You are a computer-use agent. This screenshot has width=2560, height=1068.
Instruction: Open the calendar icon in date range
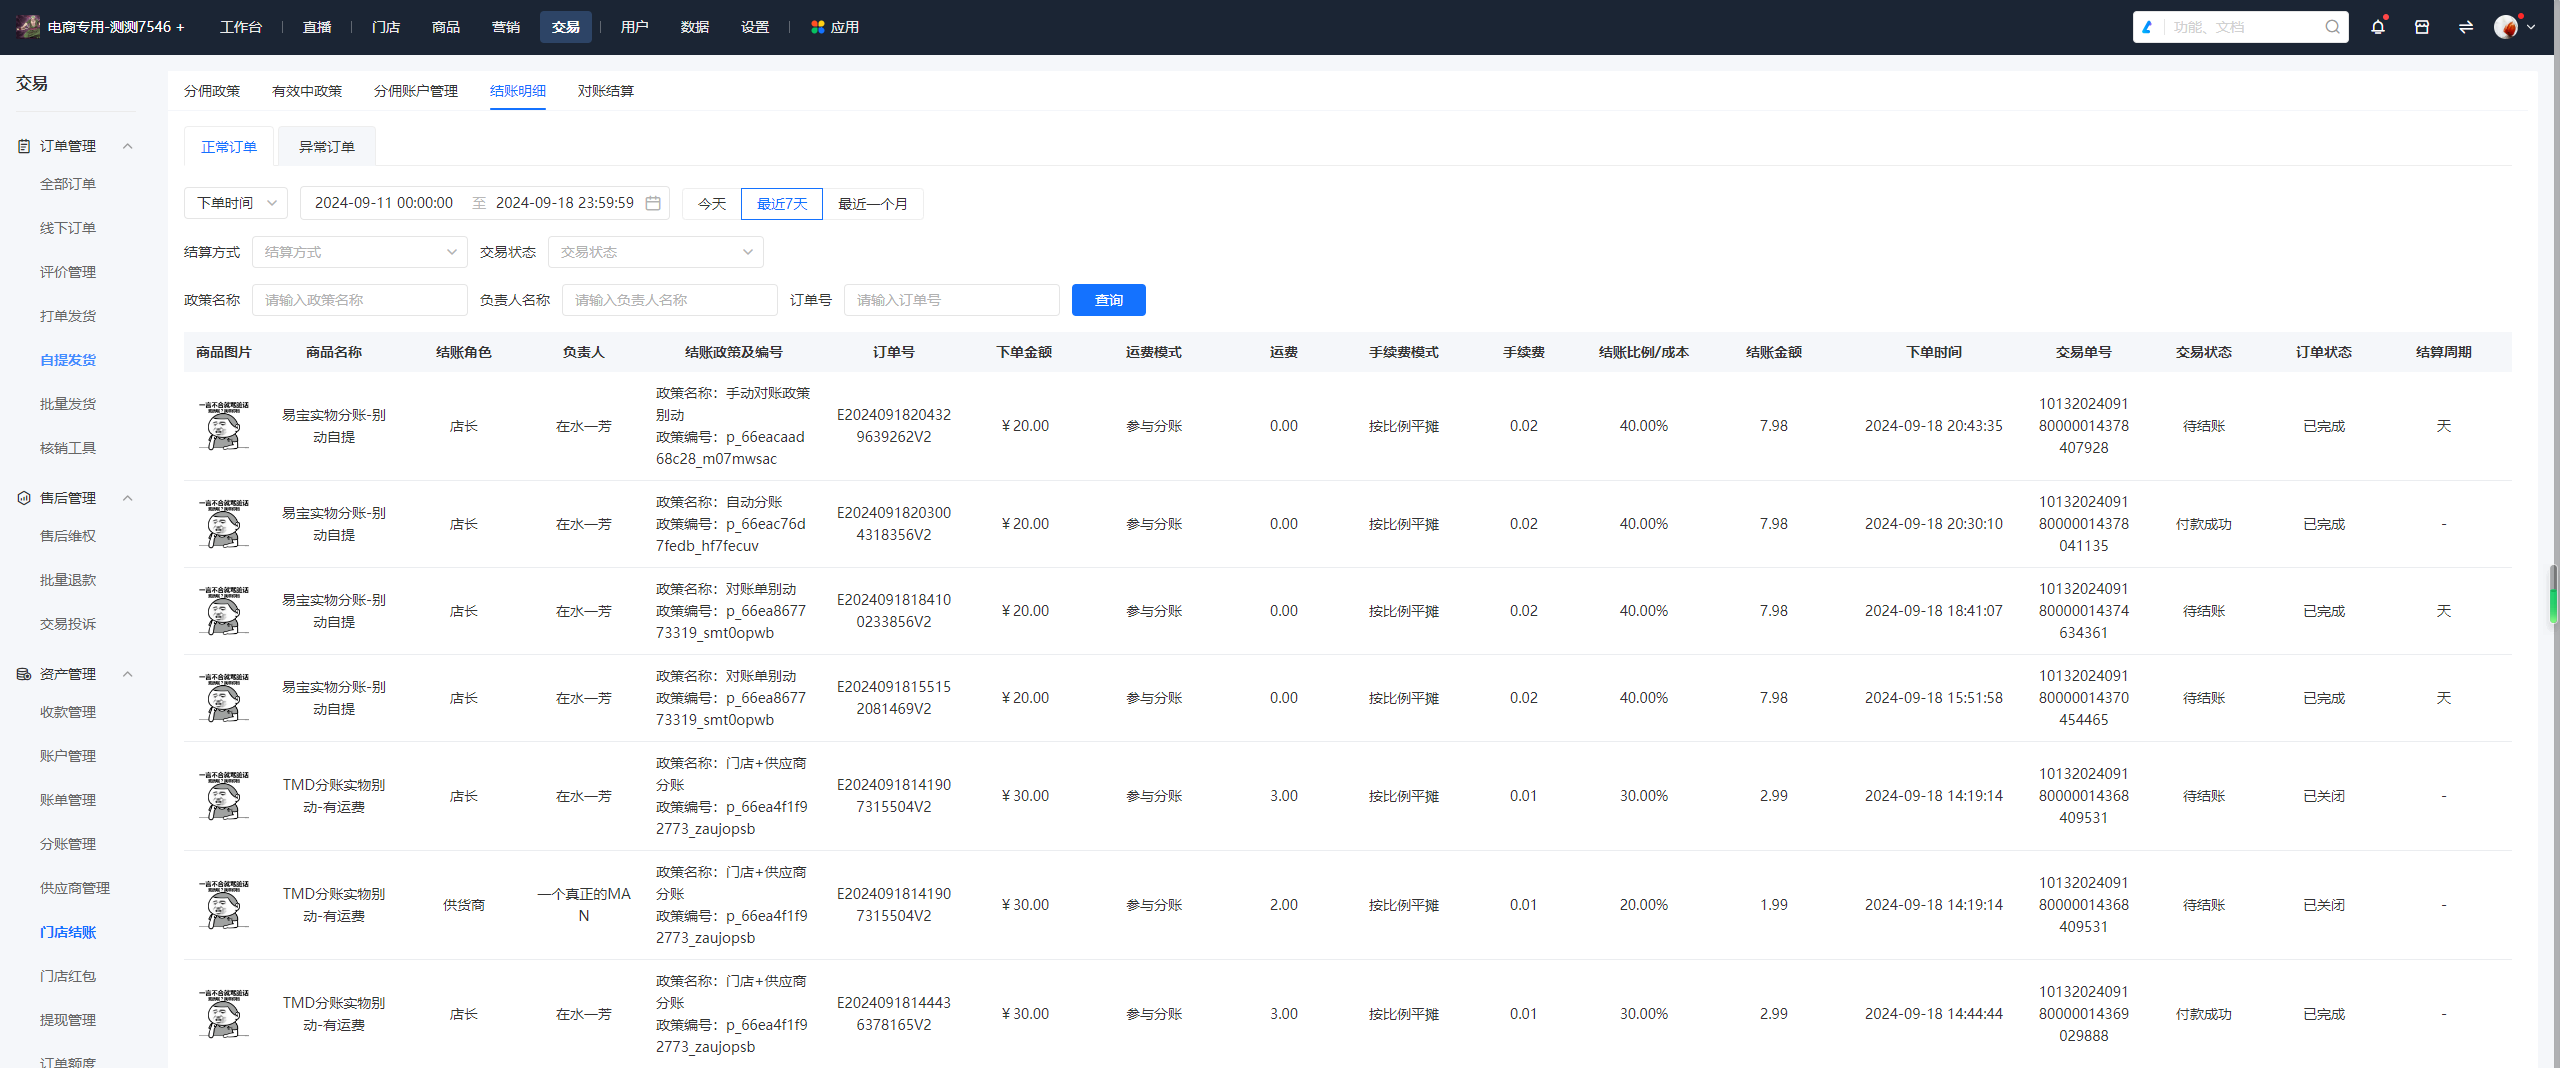(x=653, y=203)
